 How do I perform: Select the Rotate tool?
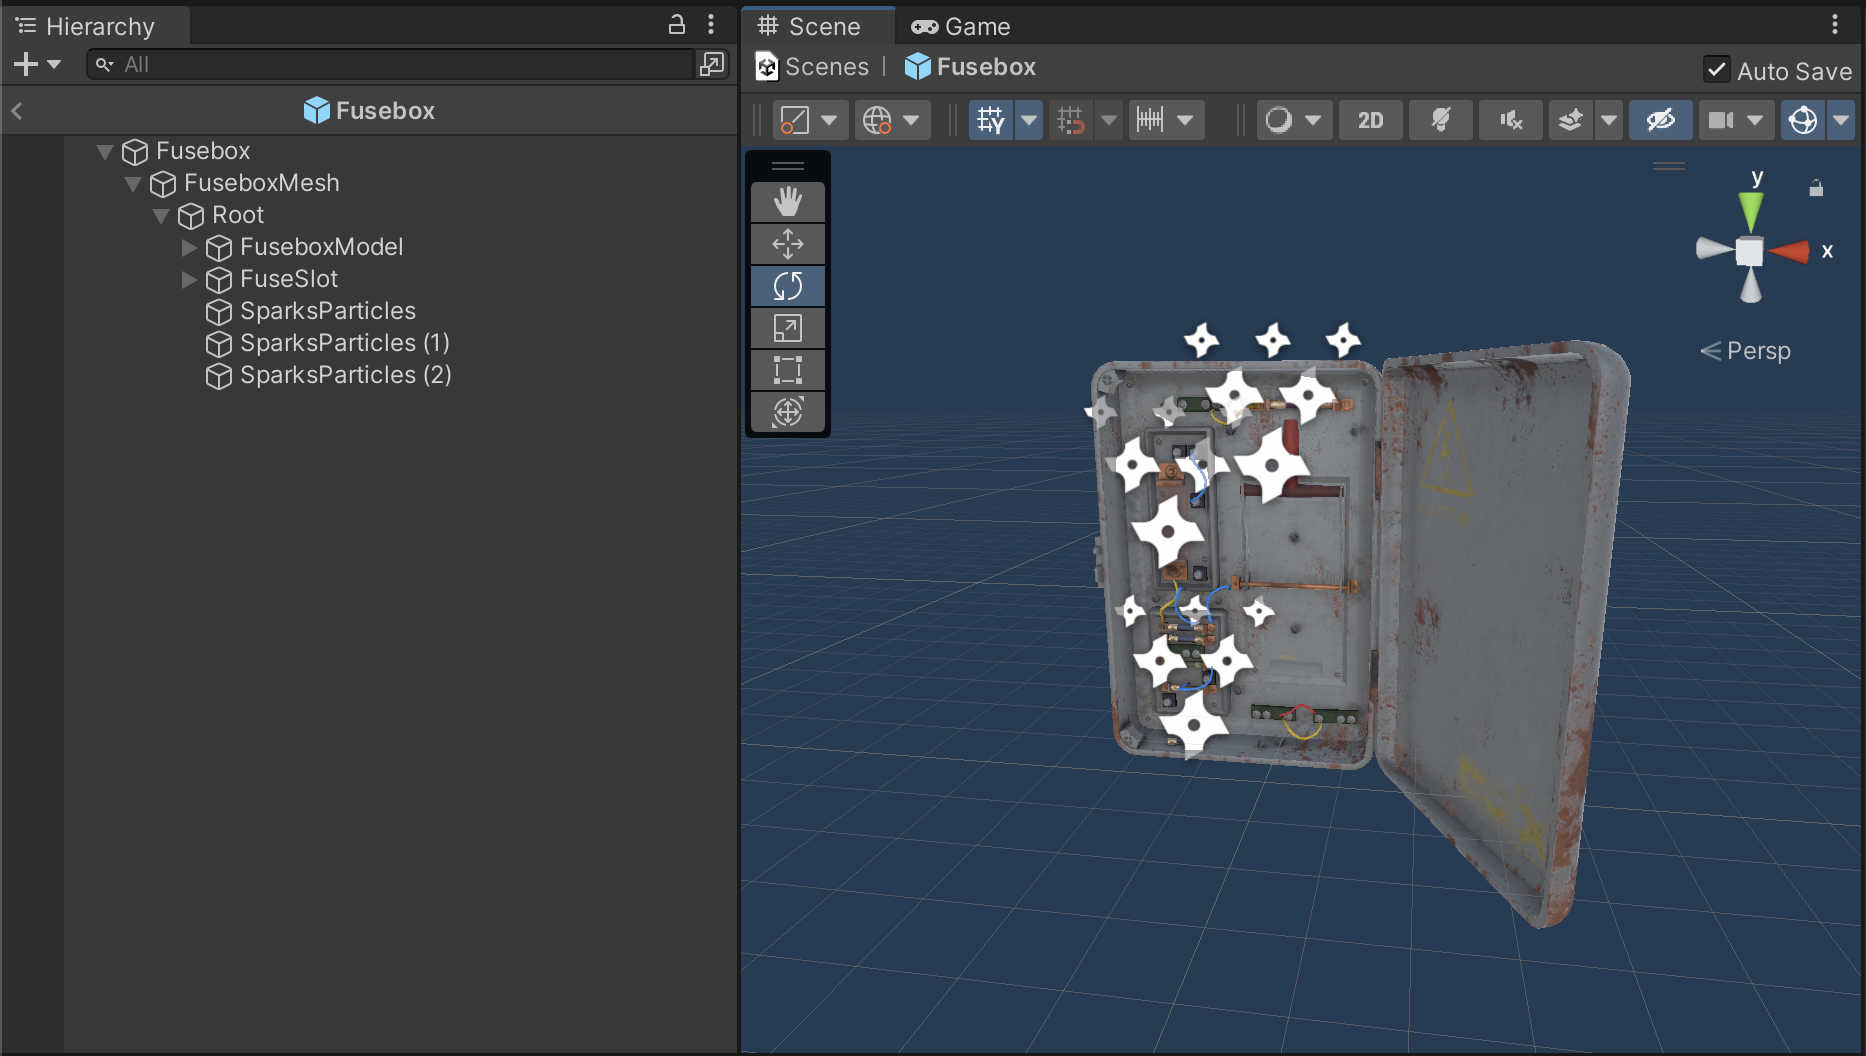tap(788, 286)
